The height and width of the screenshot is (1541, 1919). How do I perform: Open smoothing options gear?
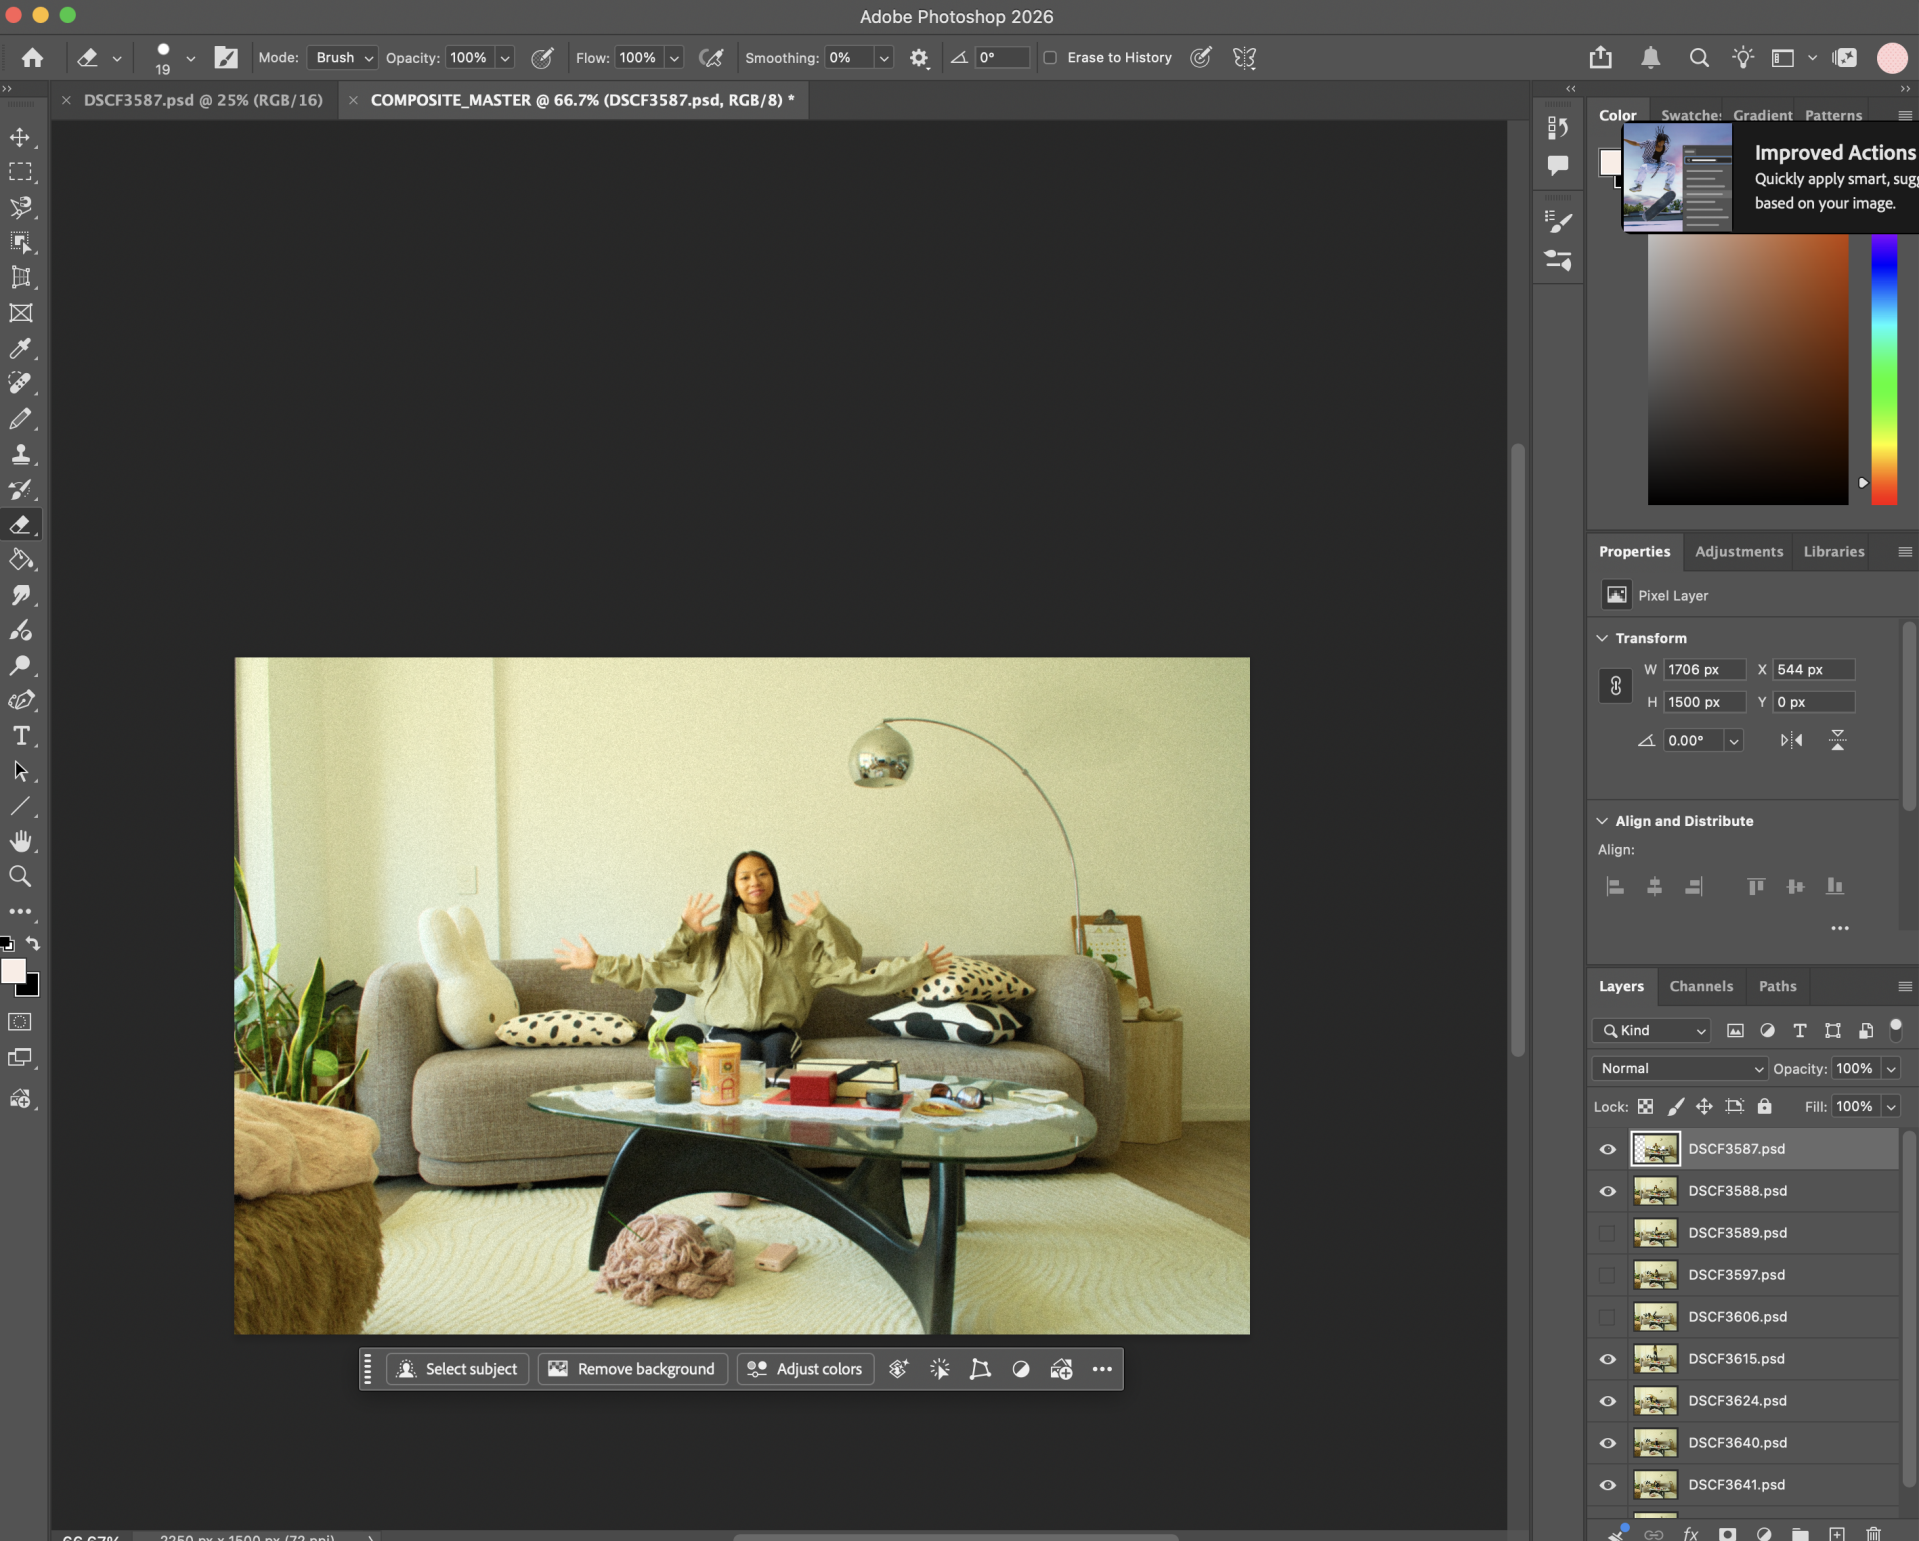(919, 58)
